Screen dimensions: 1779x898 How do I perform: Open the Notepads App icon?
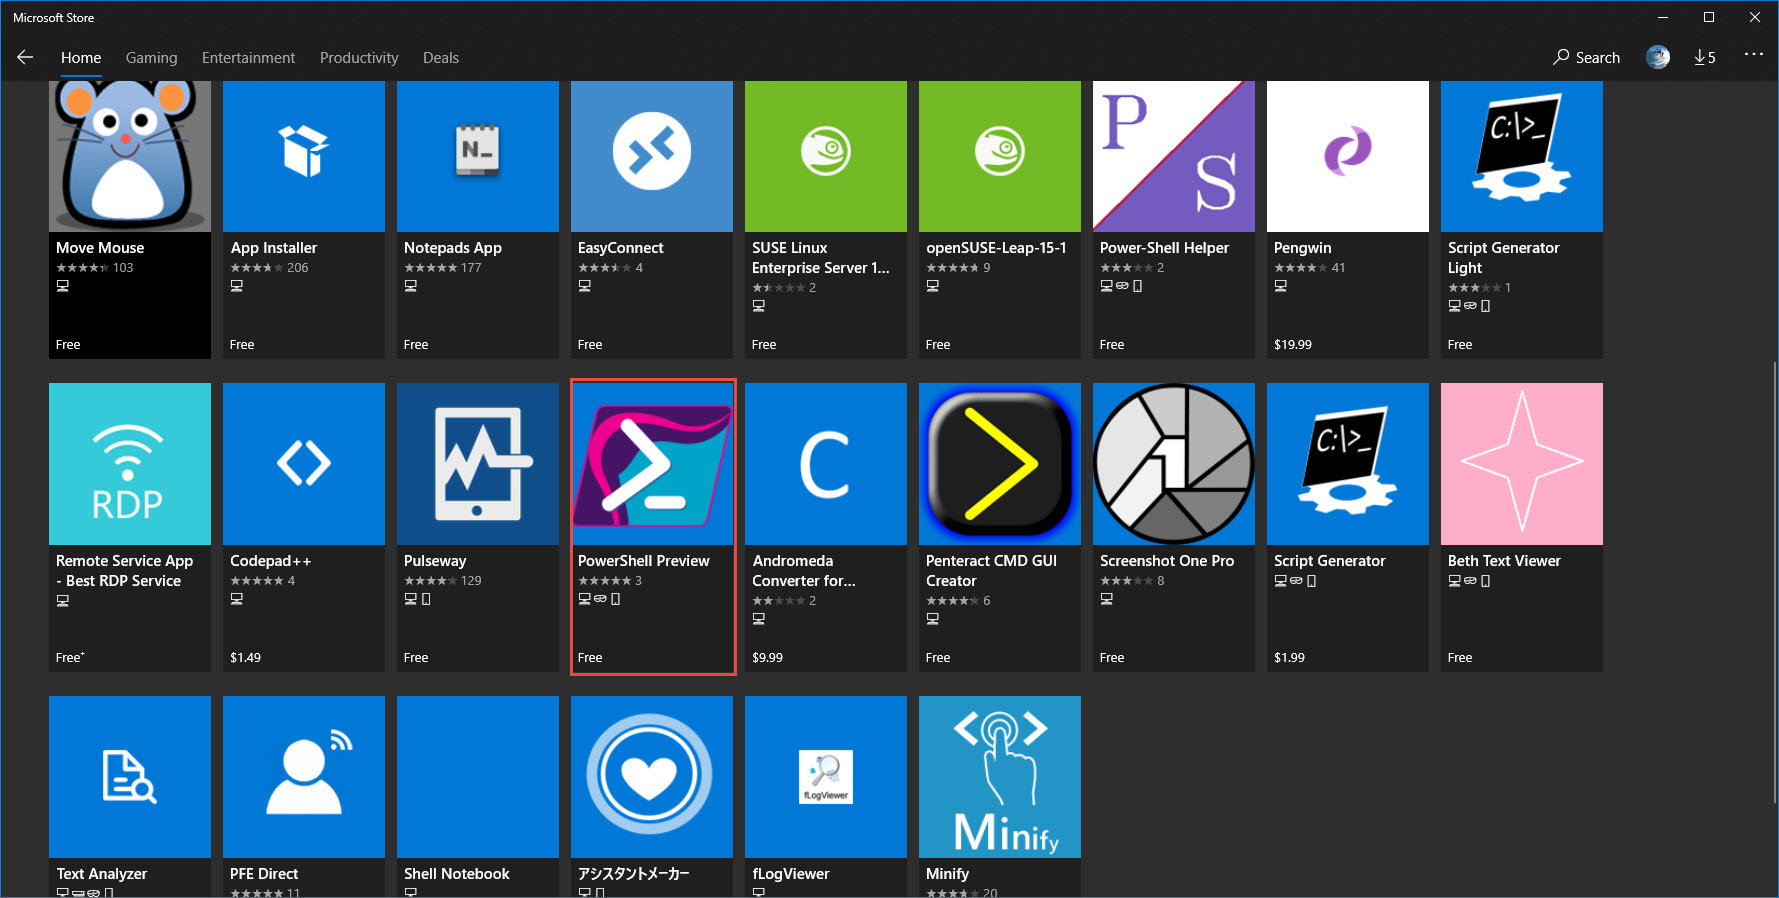tap(478, 156)
